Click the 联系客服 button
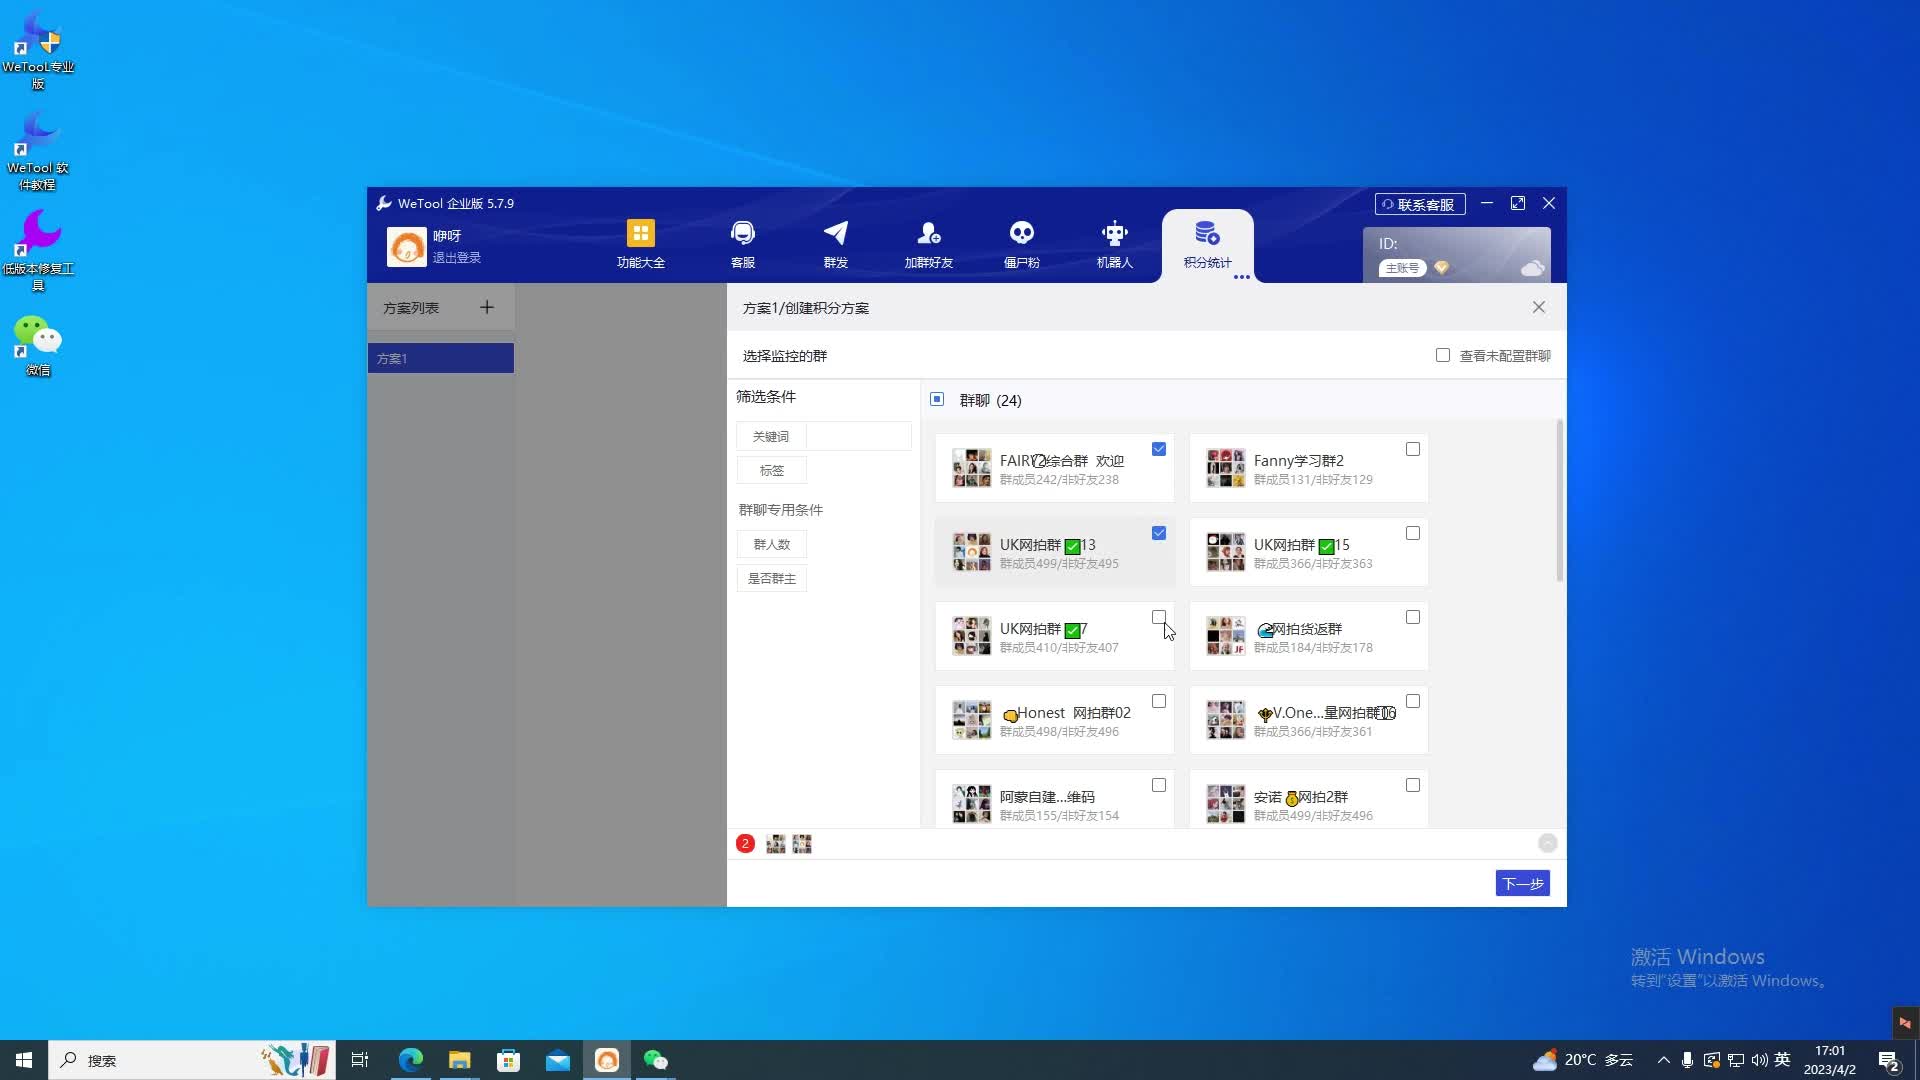 click(x=1419, y=204)
